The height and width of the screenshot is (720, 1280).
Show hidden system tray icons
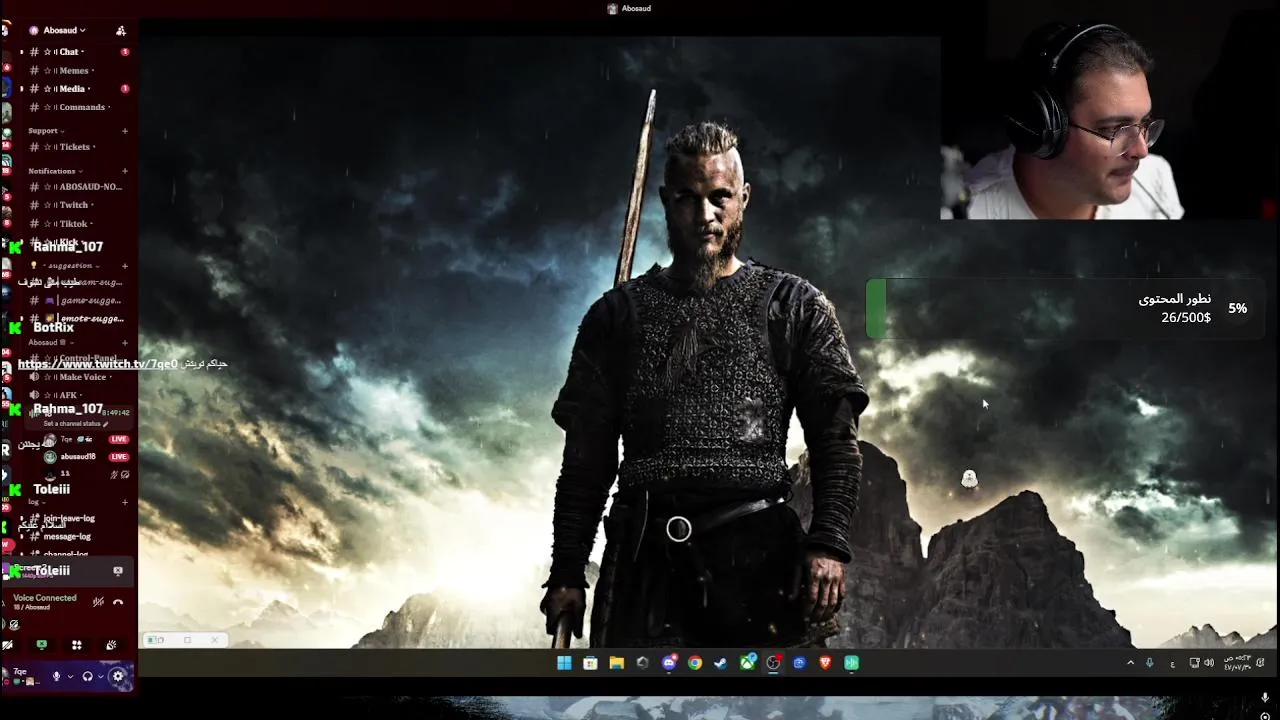[1131, 663]
